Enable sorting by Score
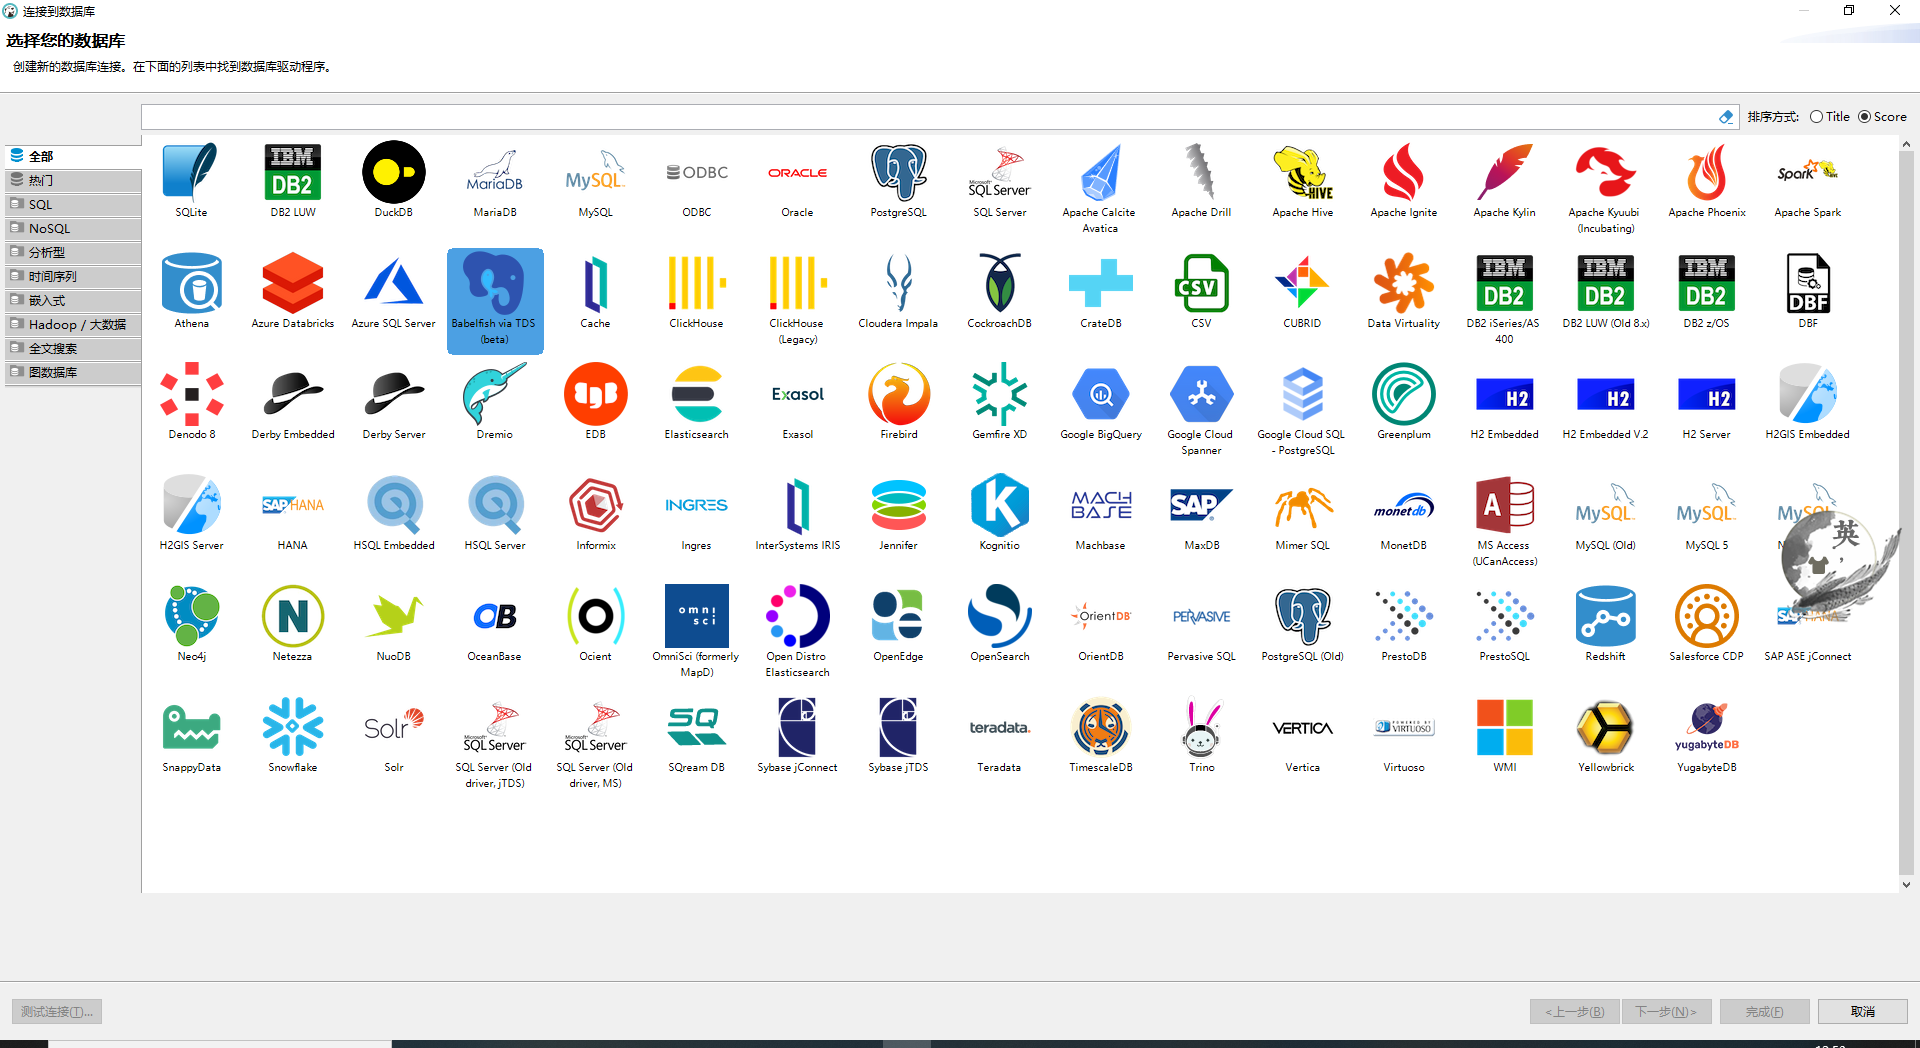The image size is (1920, 1048). click(x=1865, y=116)
